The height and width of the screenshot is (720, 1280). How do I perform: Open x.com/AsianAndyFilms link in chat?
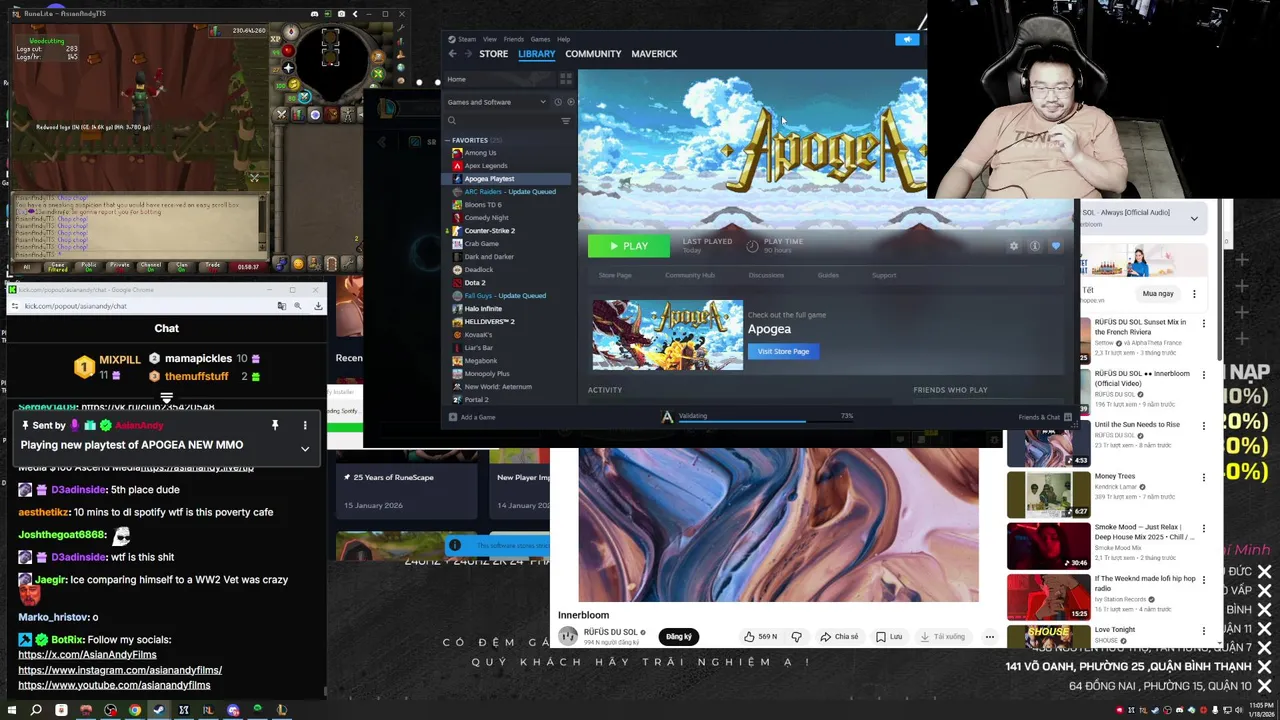point(87,655)
